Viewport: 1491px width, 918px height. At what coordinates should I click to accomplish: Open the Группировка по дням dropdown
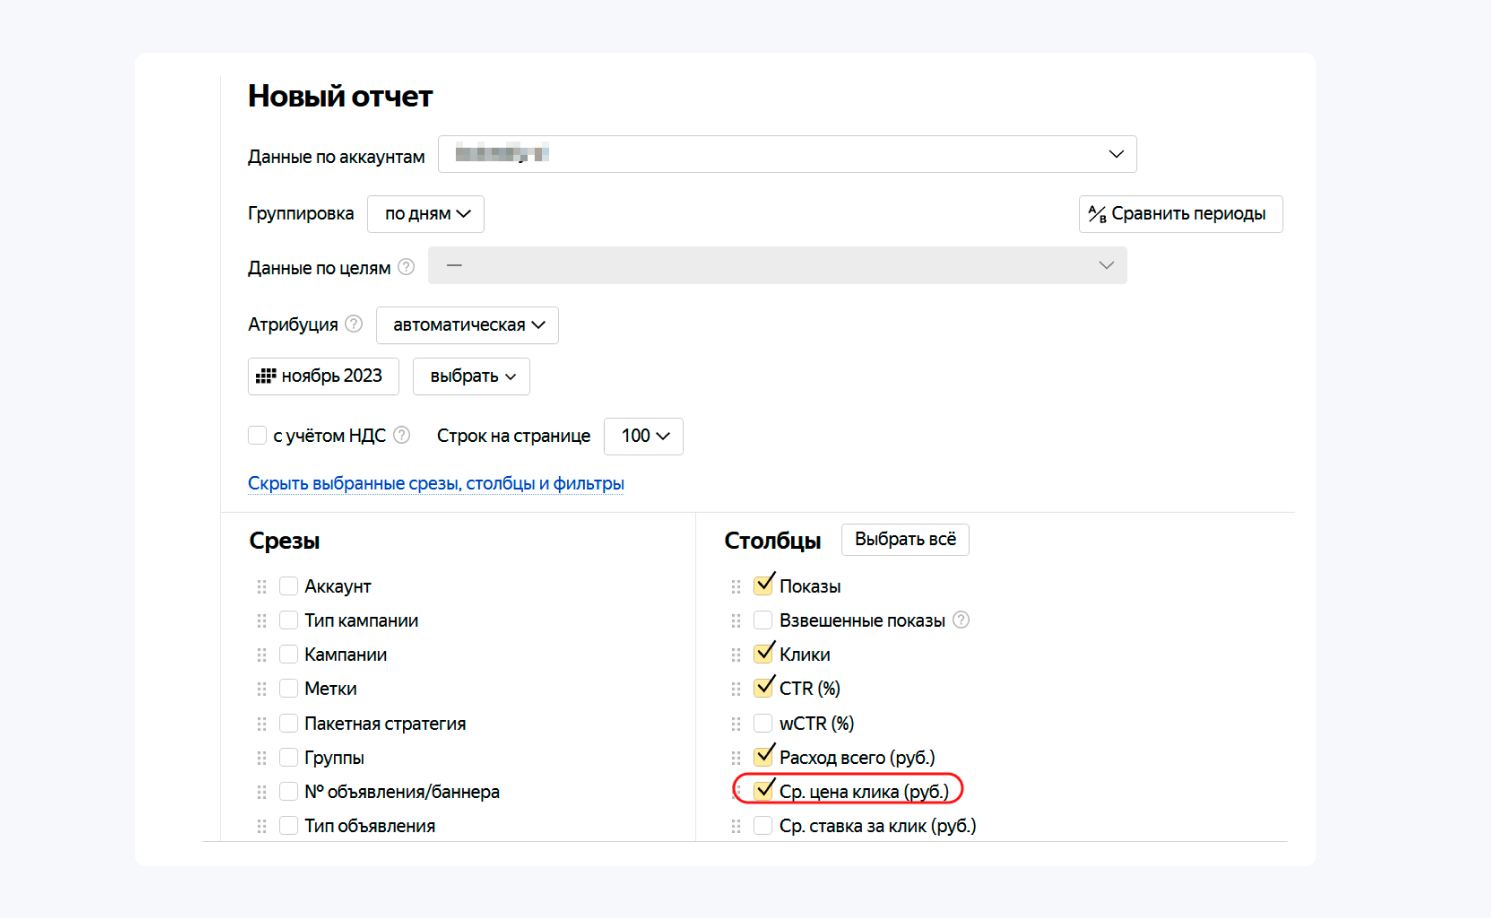[426, 214]
